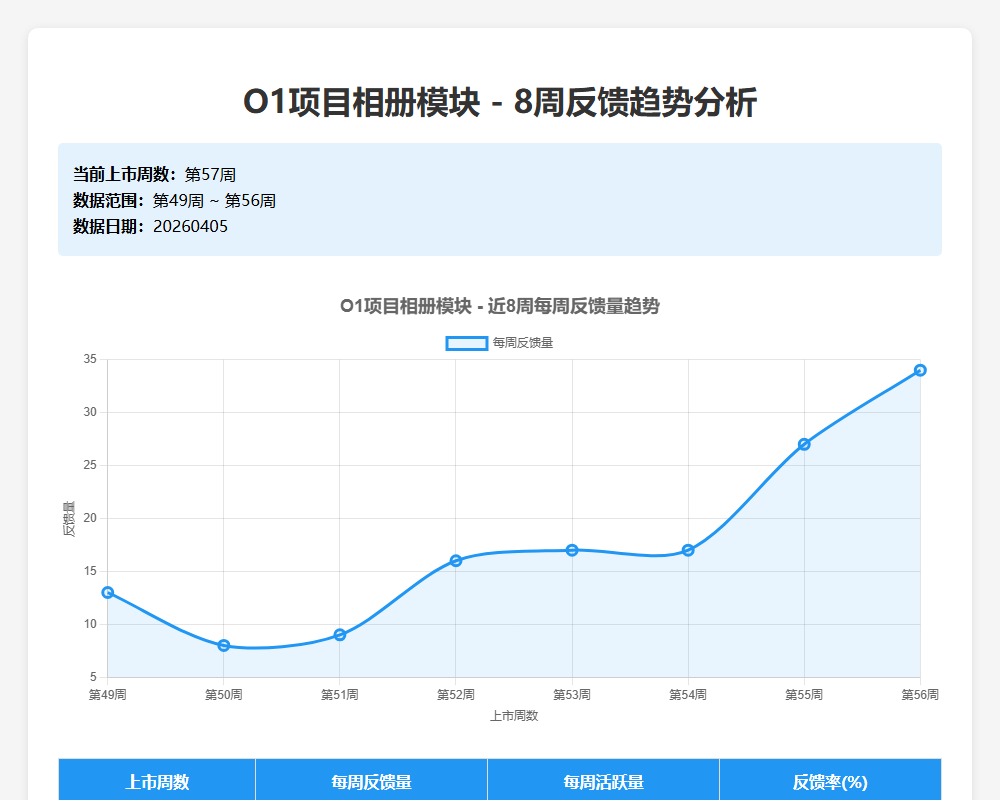
Task: Select the 第54周 data point on the chart
Action: [x=688, y=550]
